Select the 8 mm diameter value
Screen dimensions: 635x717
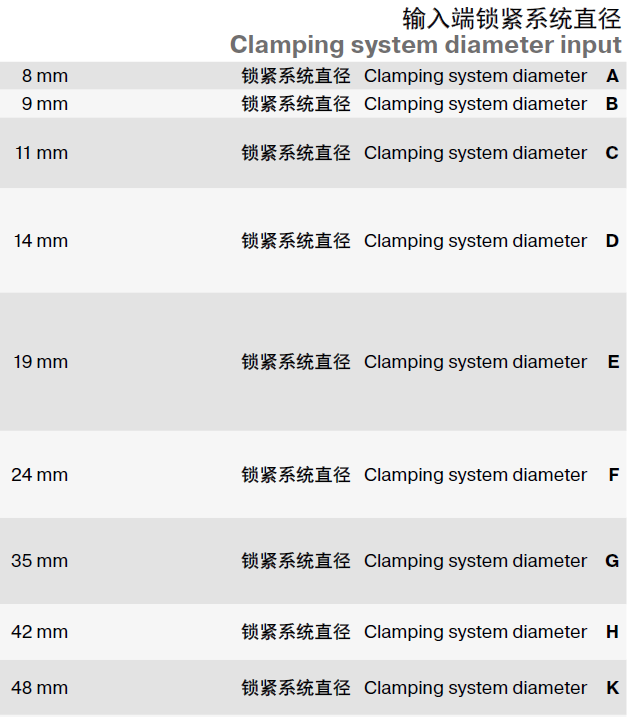(x=45, y=76)
